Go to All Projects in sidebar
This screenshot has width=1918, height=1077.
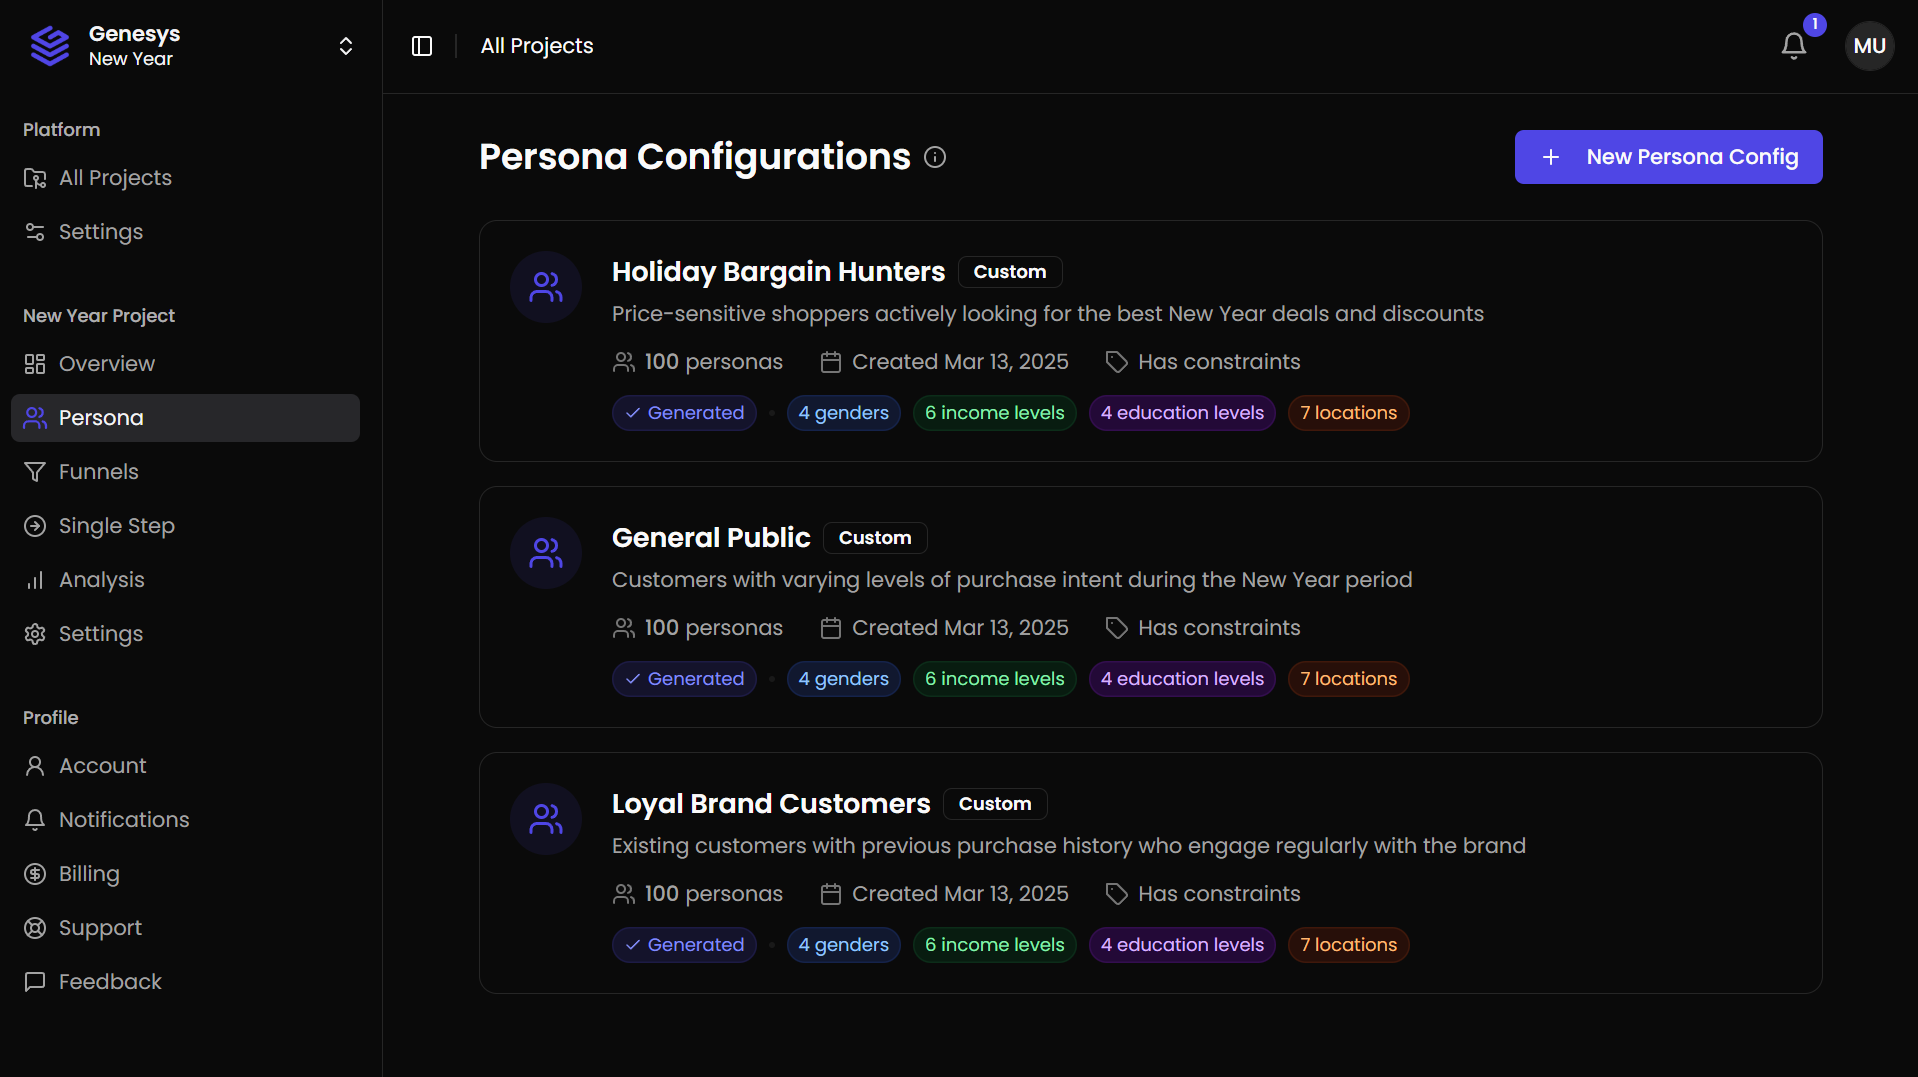[x=185, y=178]
